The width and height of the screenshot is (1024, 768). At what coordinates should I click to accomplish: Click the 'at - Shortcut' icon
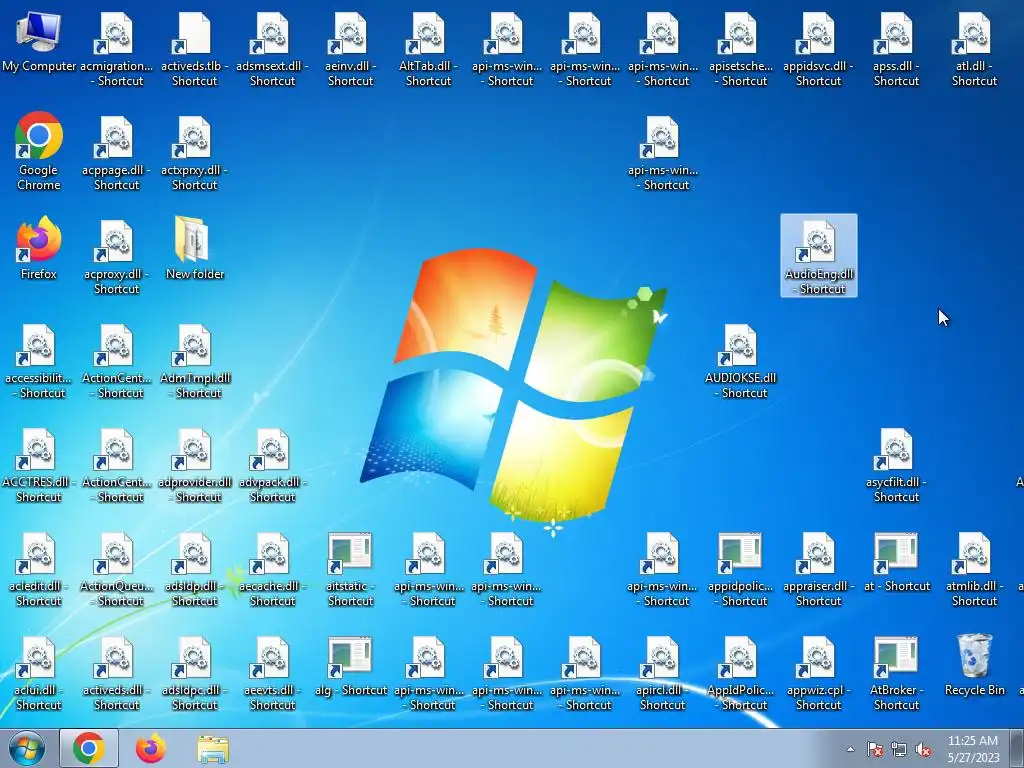(x=896, y=564)
